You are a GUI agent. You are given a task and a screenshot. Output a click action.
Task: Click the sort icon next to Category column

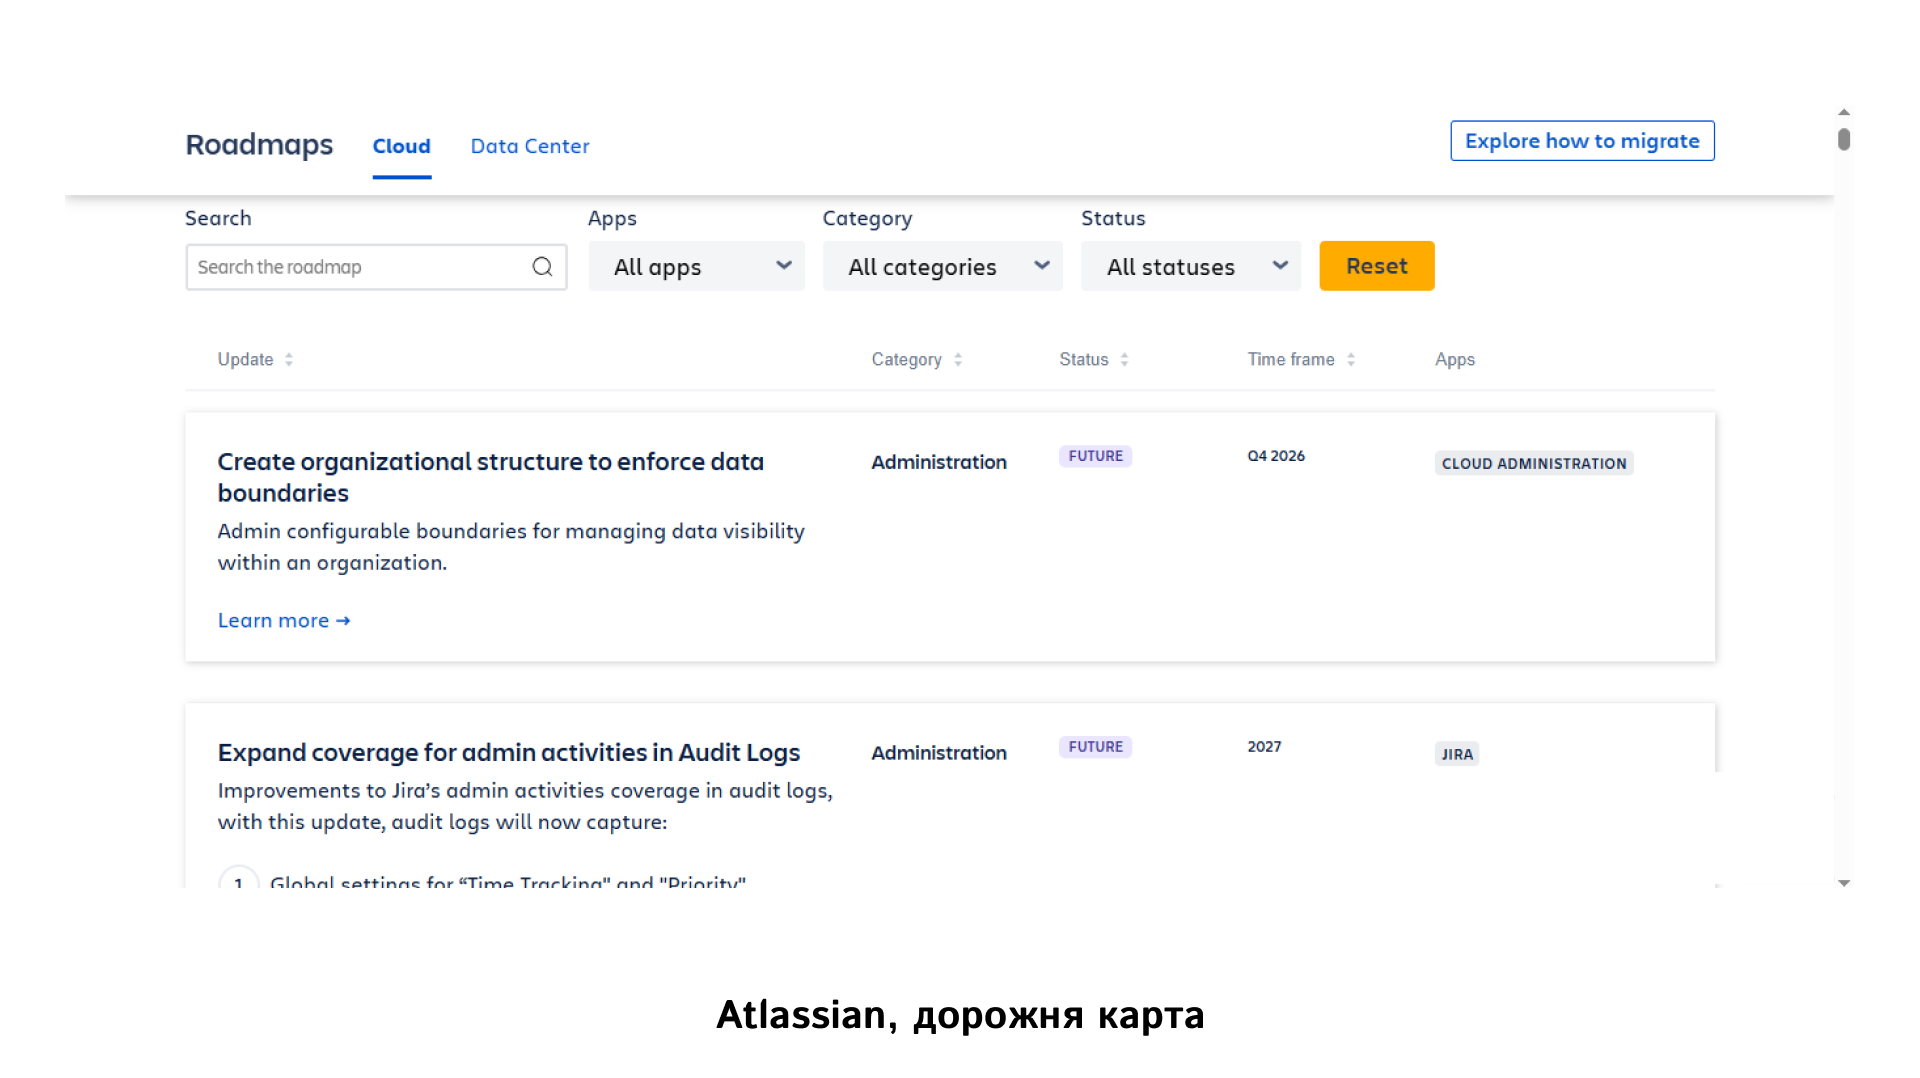(x=958, y=359)
